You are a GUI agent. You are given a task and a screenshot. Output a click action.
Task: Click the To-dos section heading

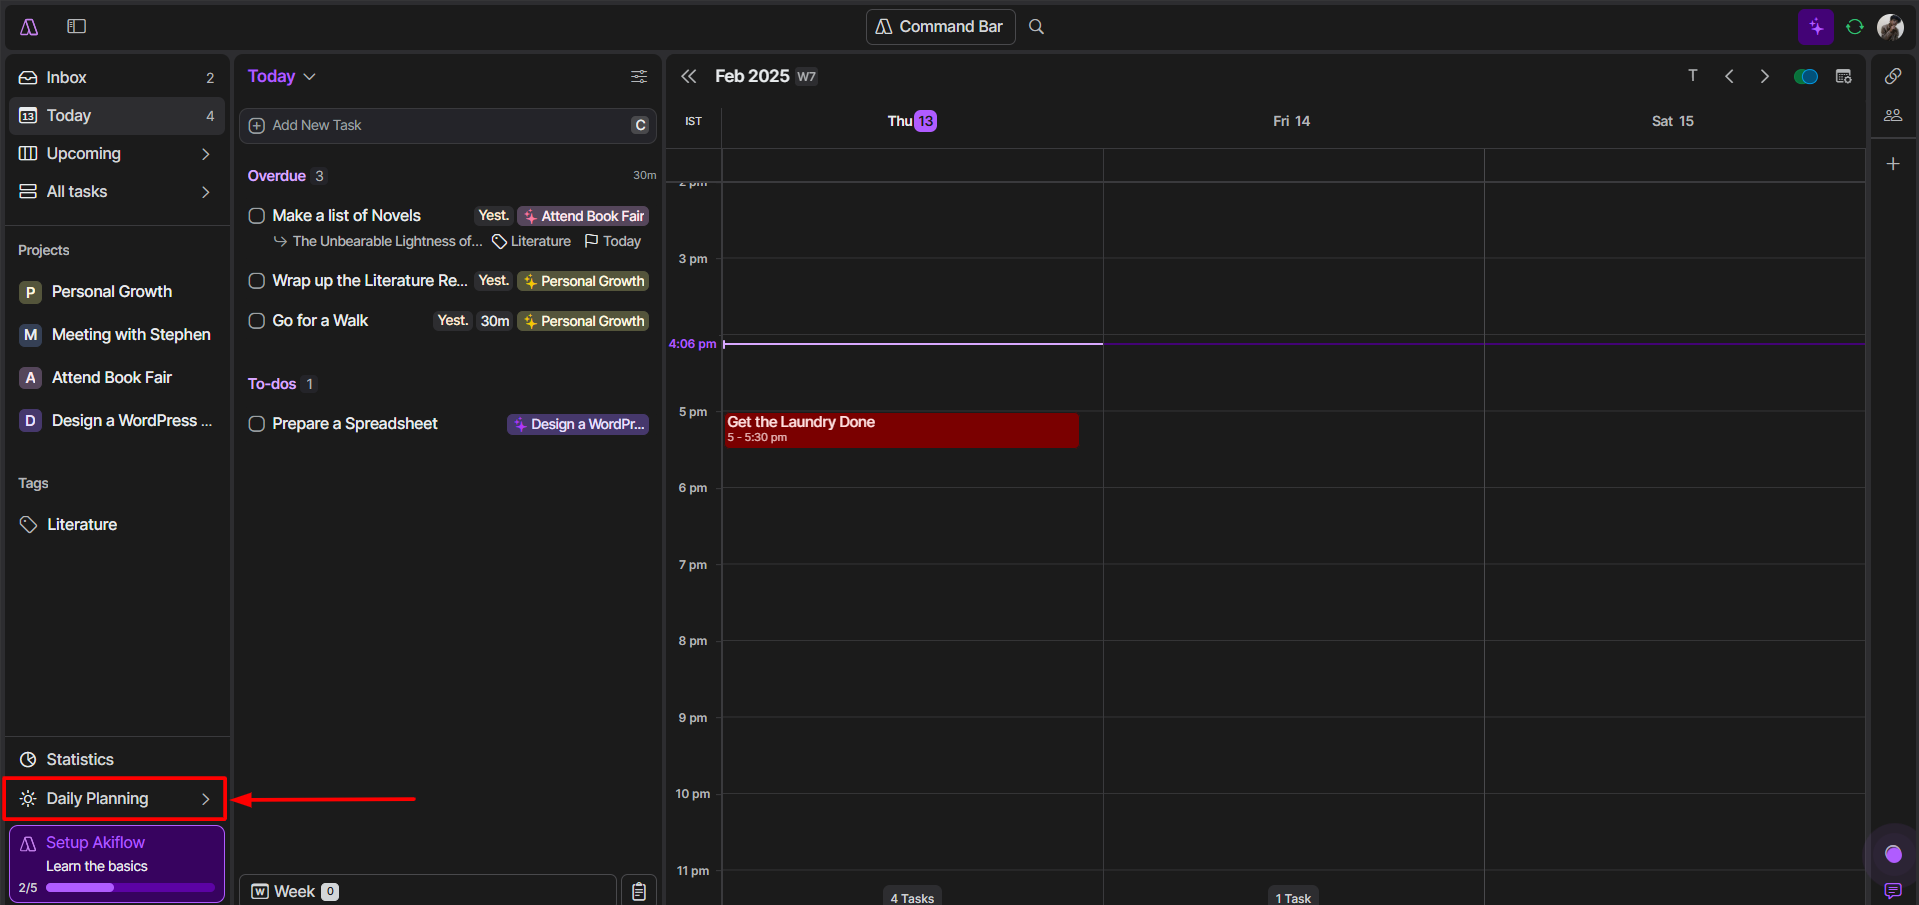pos(272,384)
